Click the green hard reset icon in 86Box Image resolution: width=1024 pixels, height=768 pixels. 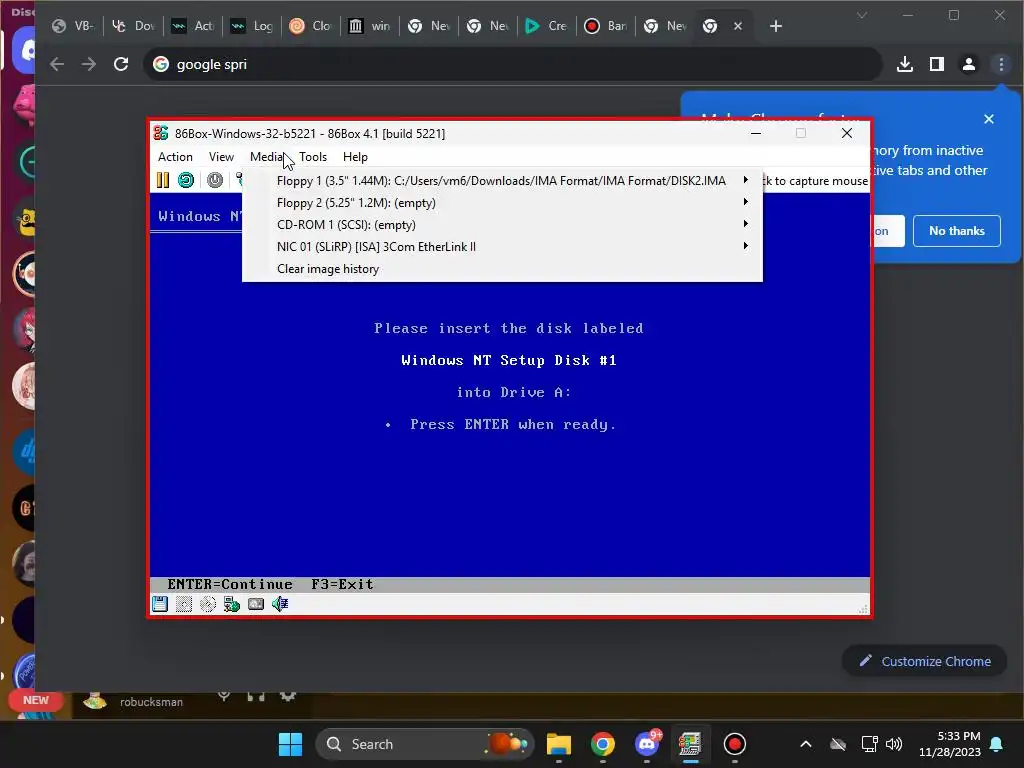tap(186, 180)
